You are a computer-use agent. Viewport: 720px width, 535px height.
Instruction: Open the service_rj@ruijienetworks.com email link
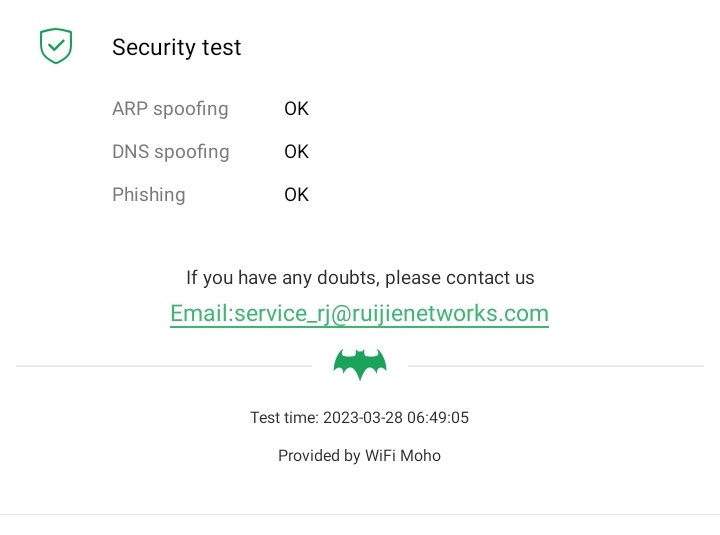pyautogui.click(x=359, y=313)
